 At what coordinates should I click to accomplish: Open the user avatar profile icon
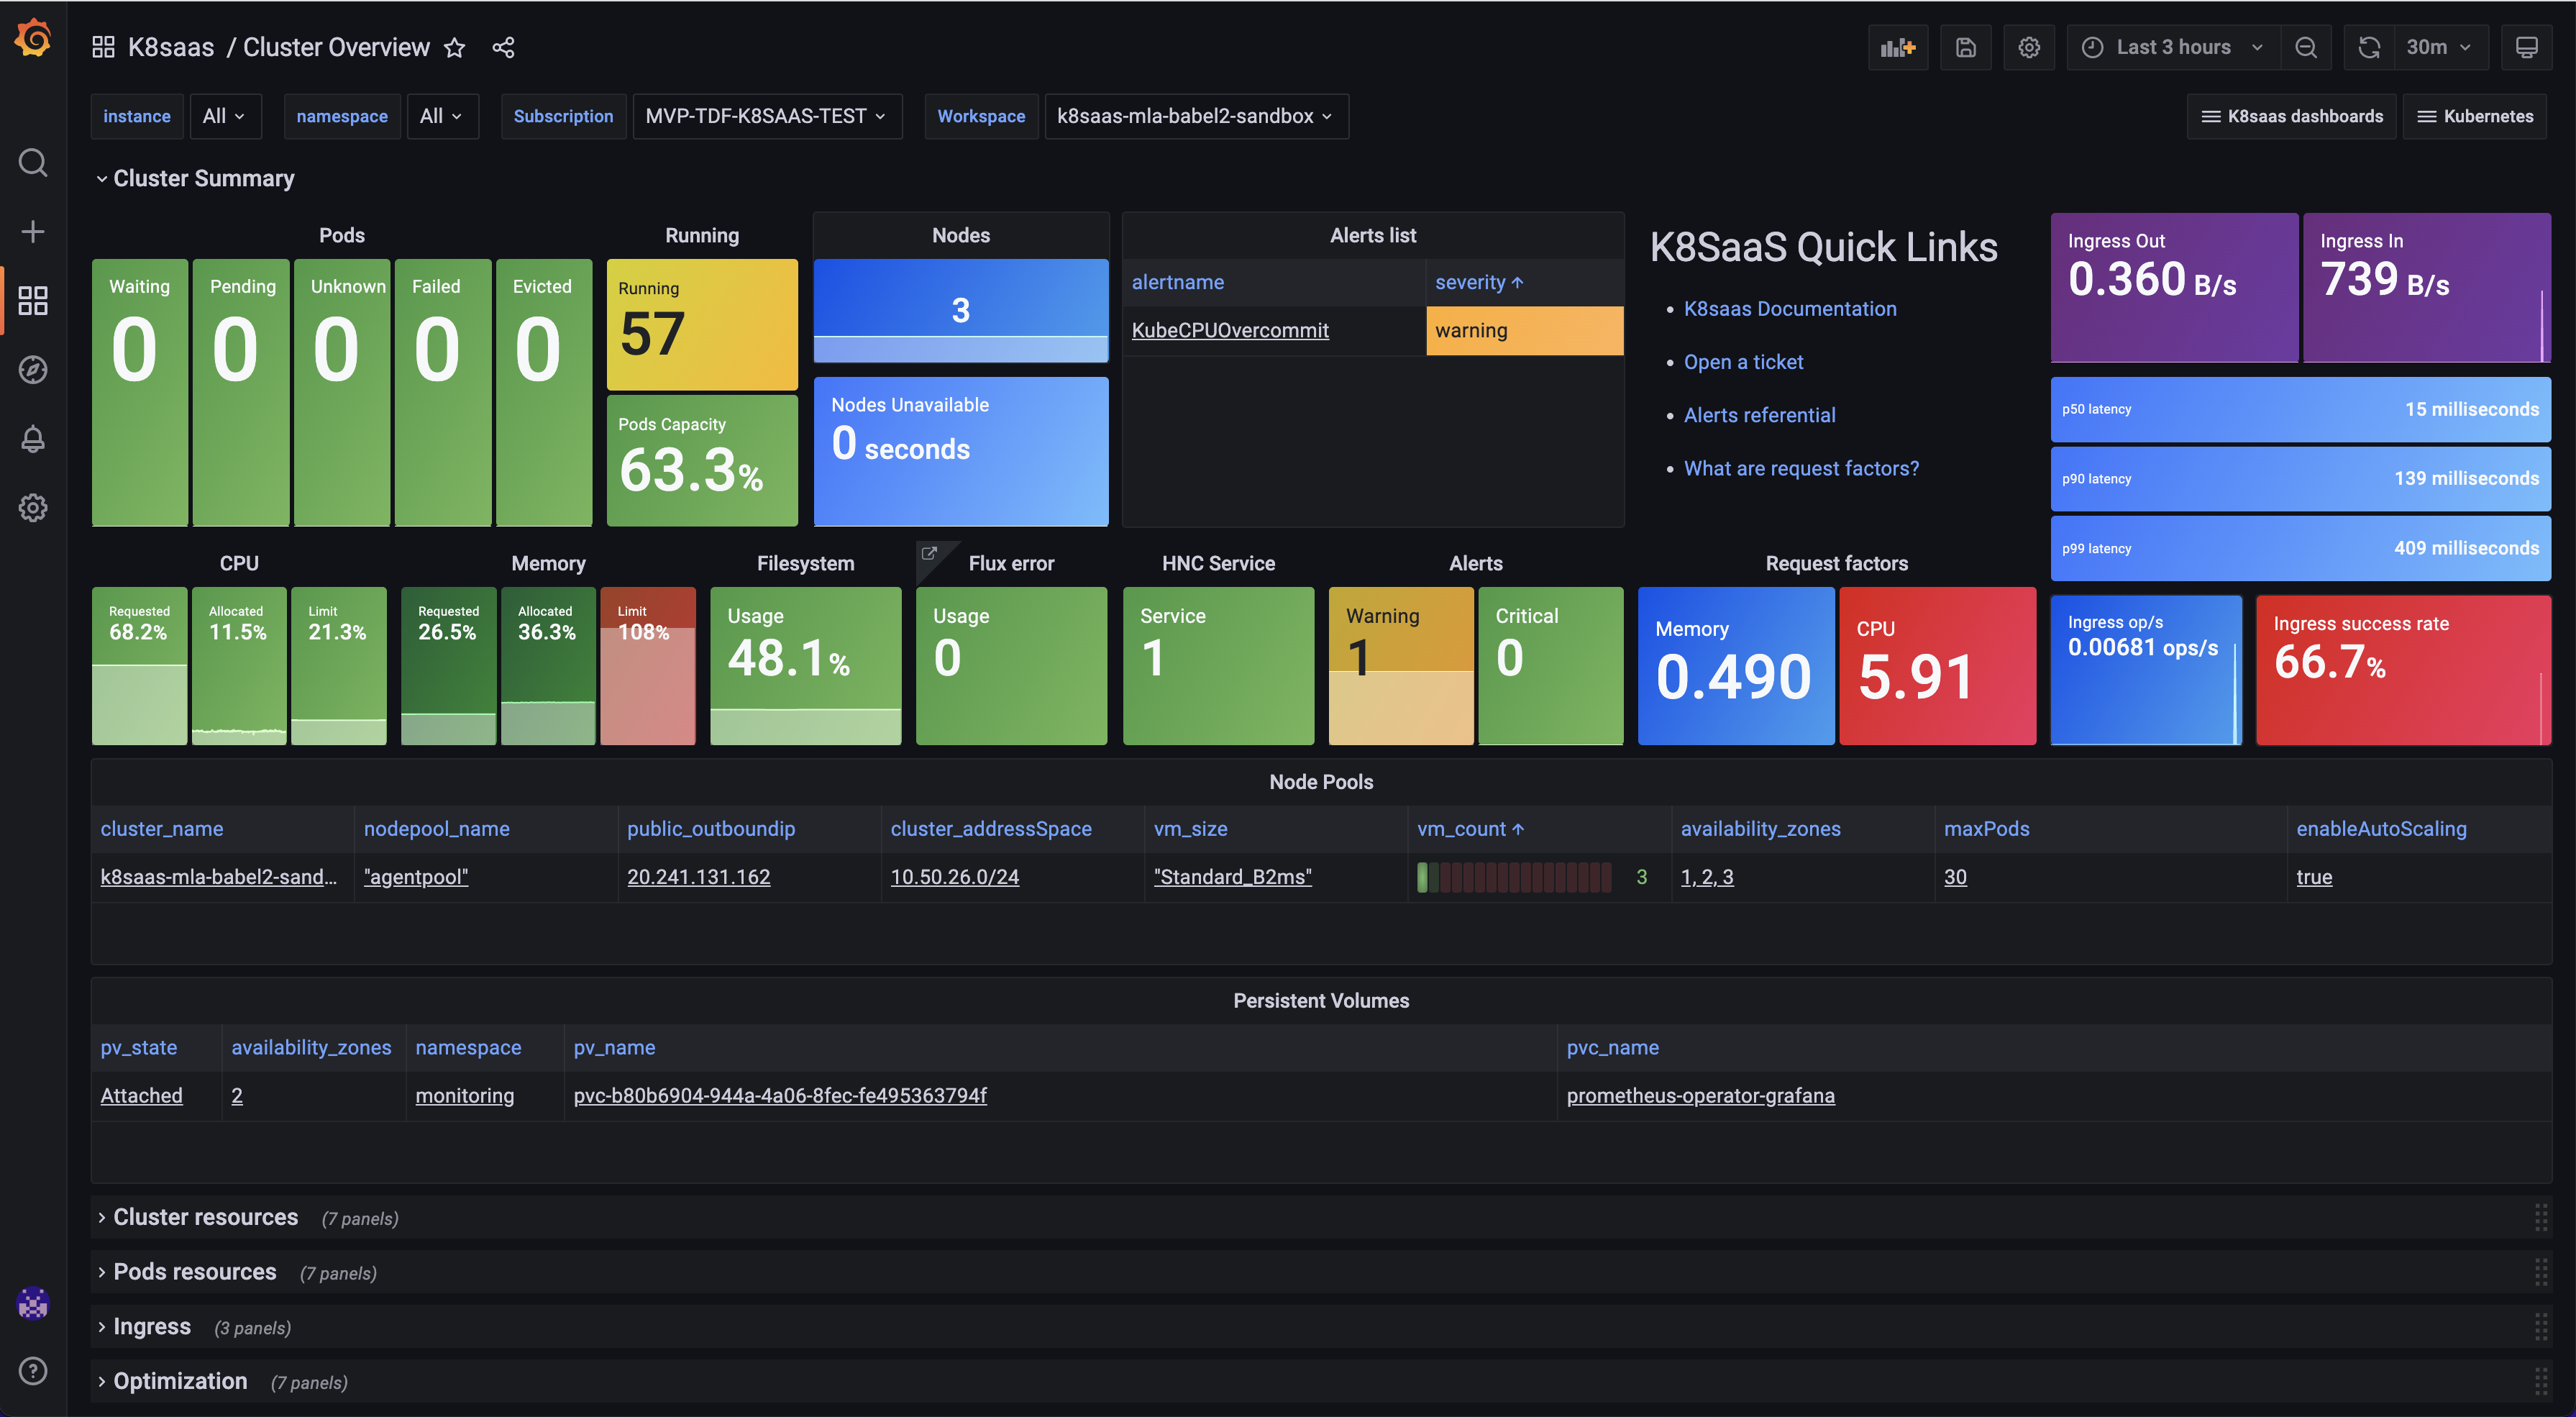click(x=33, y=1303)
